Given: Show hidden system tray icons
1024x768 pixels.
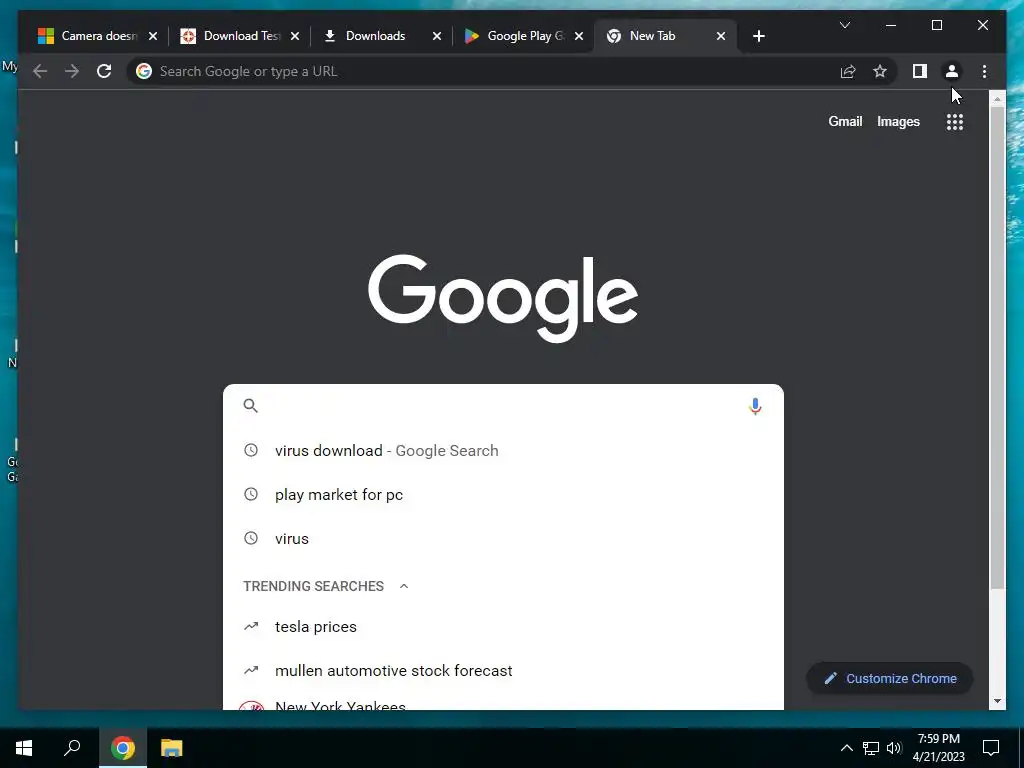Looking at the screenshot, I should [x=846, y=748].
